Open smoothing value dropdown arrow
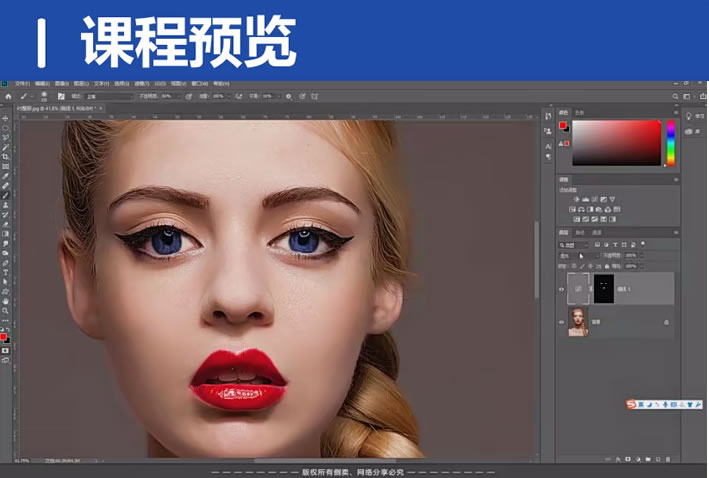 pos(278,96)
